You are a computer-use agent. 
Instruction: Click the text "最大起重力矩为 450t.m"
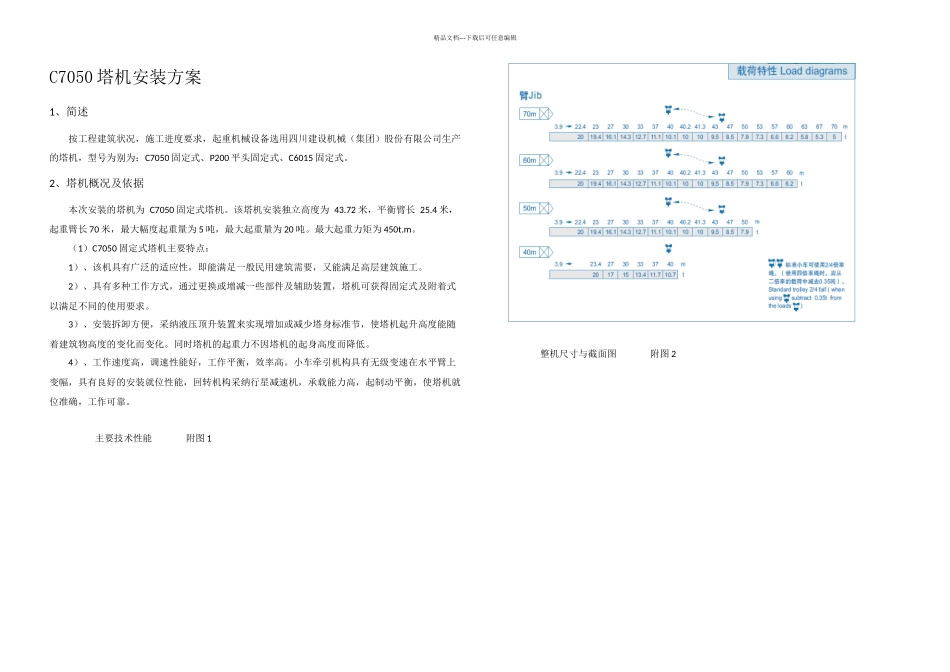point(365,229)
